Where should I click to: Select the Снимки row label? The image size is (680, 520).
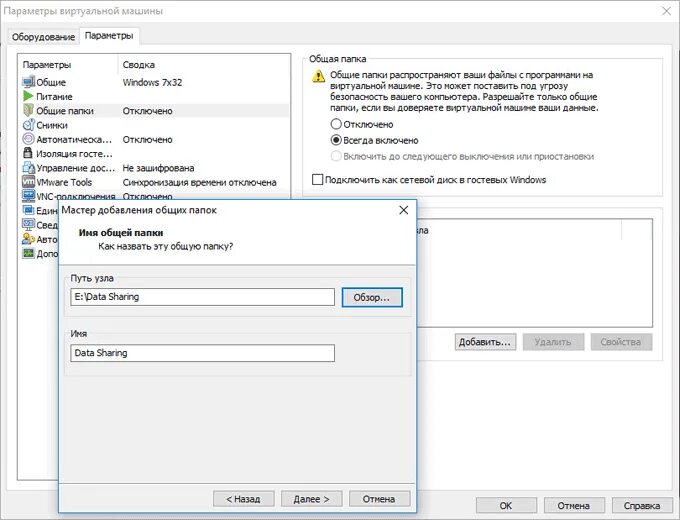pyautogui.click(x=52, y=125)
